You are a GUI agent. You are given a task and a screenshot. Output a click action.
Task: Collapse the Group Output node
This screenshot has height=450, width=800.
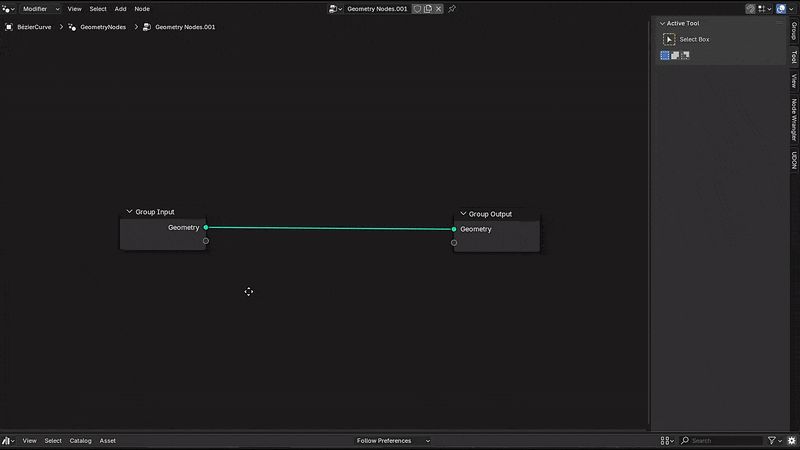(x=463, y=213)
